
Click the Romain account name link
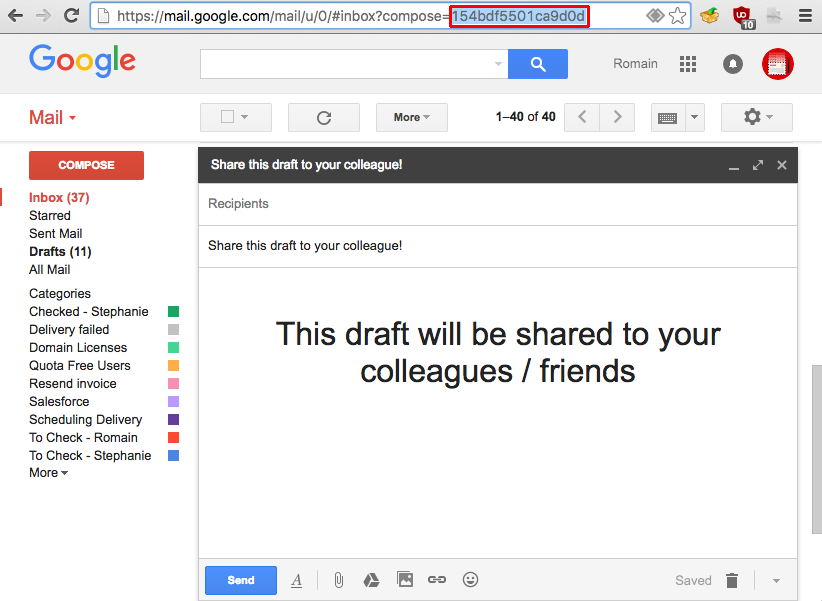[635, 63]
